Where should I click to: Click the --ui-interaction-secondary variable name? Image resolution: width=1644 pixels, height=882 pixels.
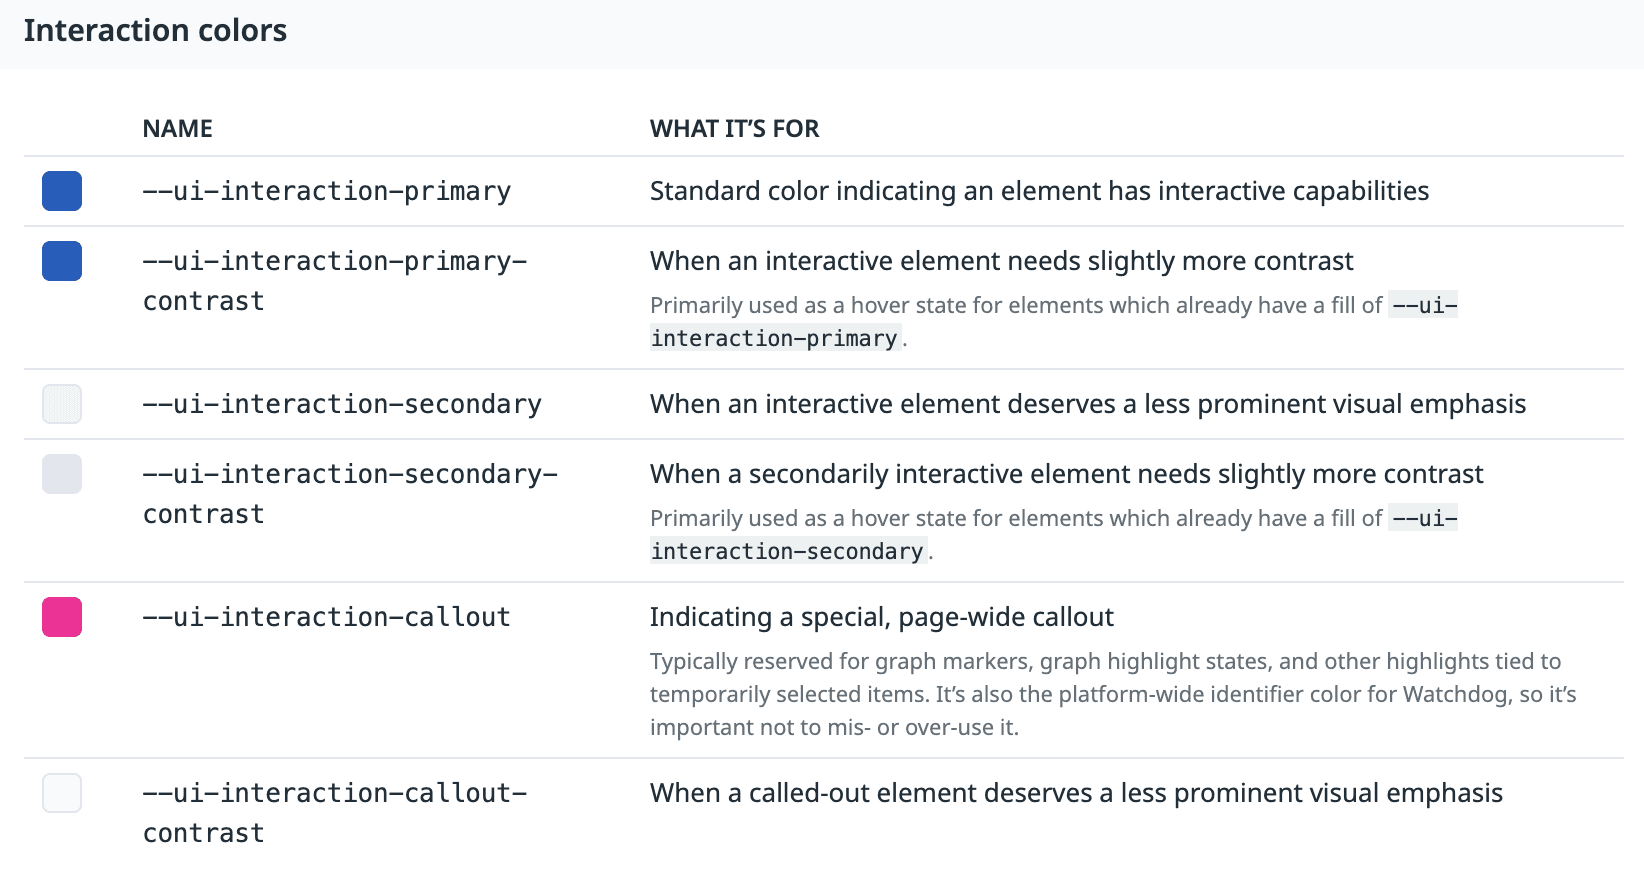pyautogui.click(x=342, y=404)
